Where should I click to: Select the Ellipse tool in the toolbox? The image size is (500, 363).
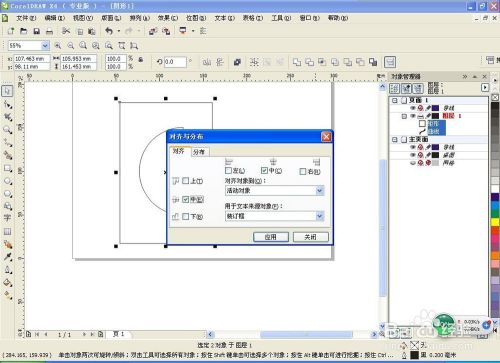pos(7,181)
